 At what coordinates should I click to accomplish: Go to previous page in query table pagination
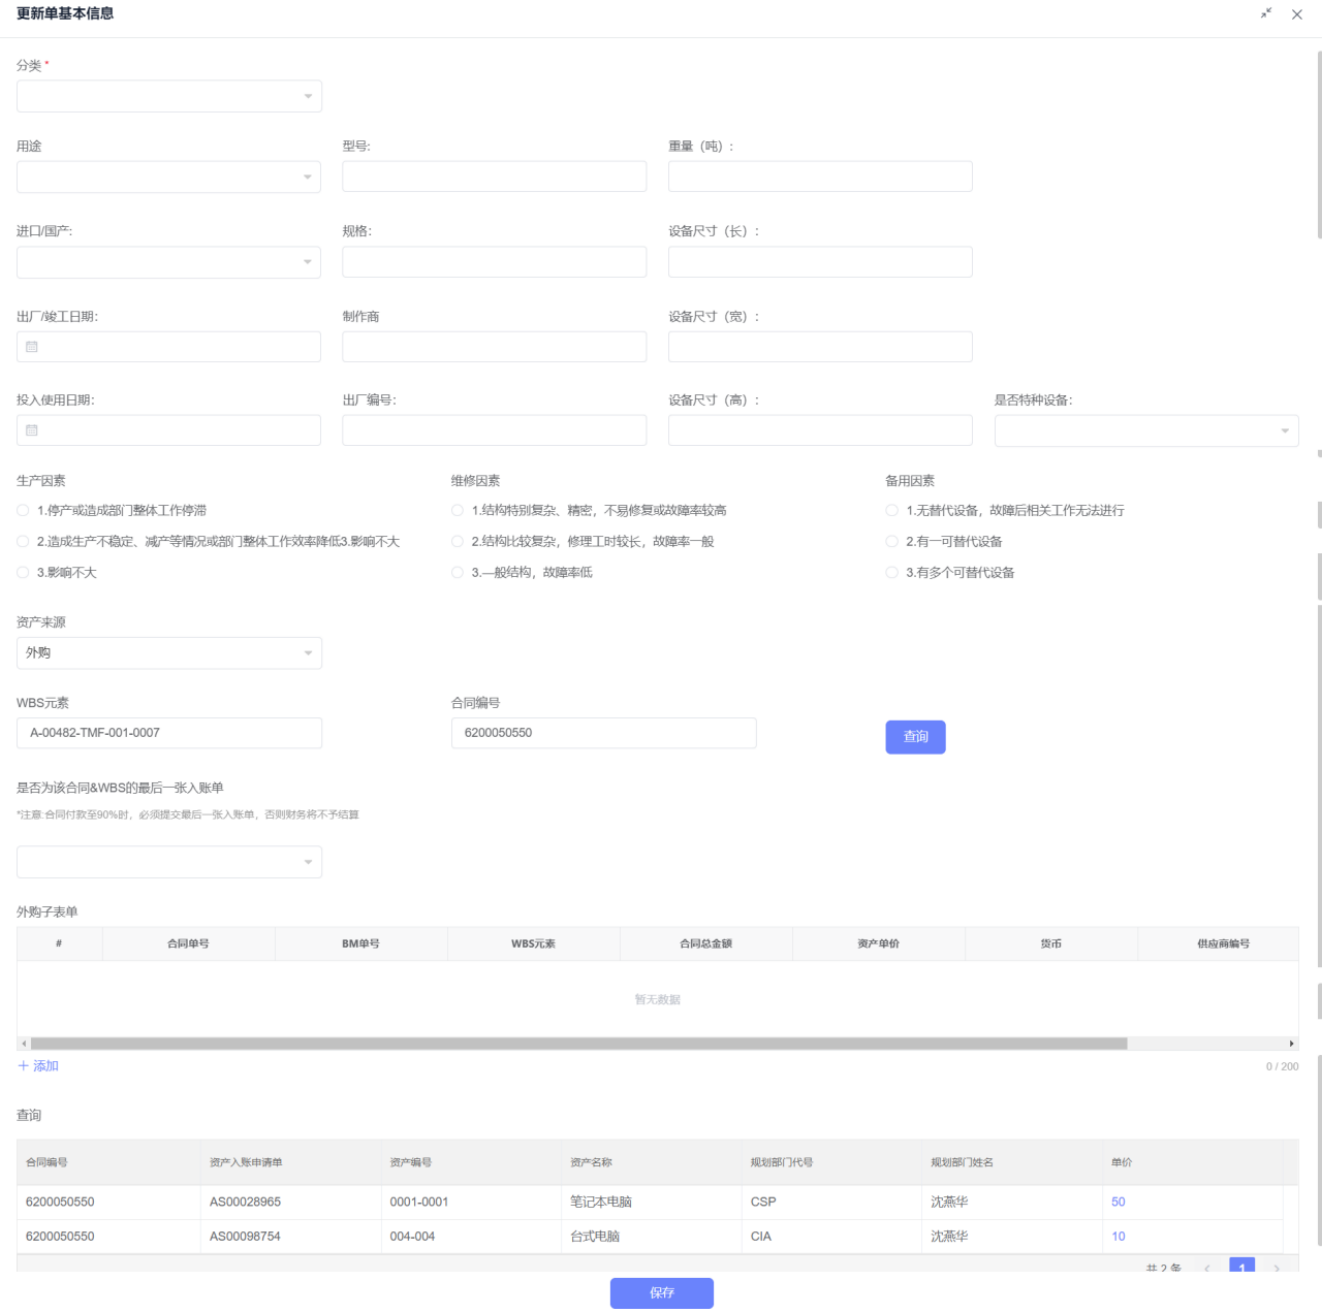tap(1207, 1268)
